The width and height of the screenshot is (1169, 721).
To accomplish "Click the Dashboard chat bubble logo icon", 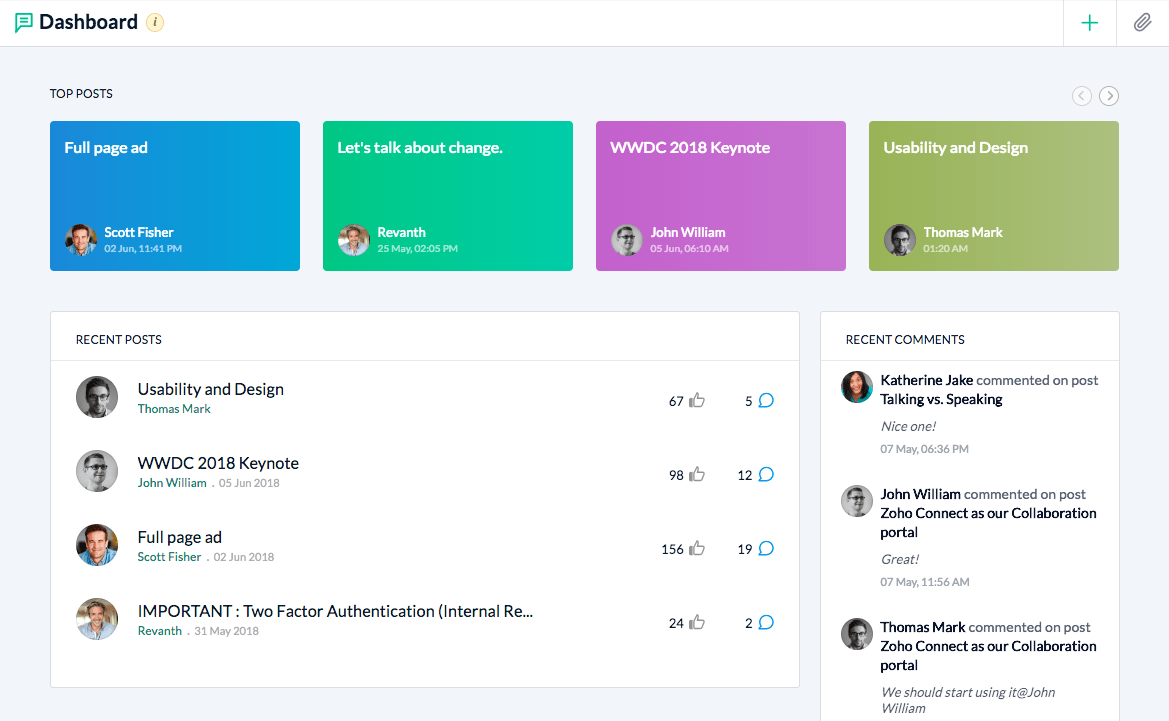I will [24, 22].
